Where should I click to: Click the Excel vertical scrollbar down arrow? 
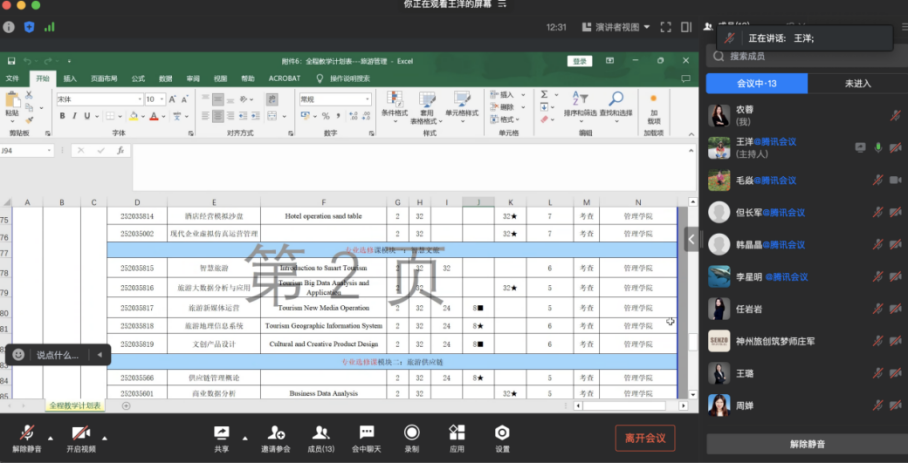(693, 394)
